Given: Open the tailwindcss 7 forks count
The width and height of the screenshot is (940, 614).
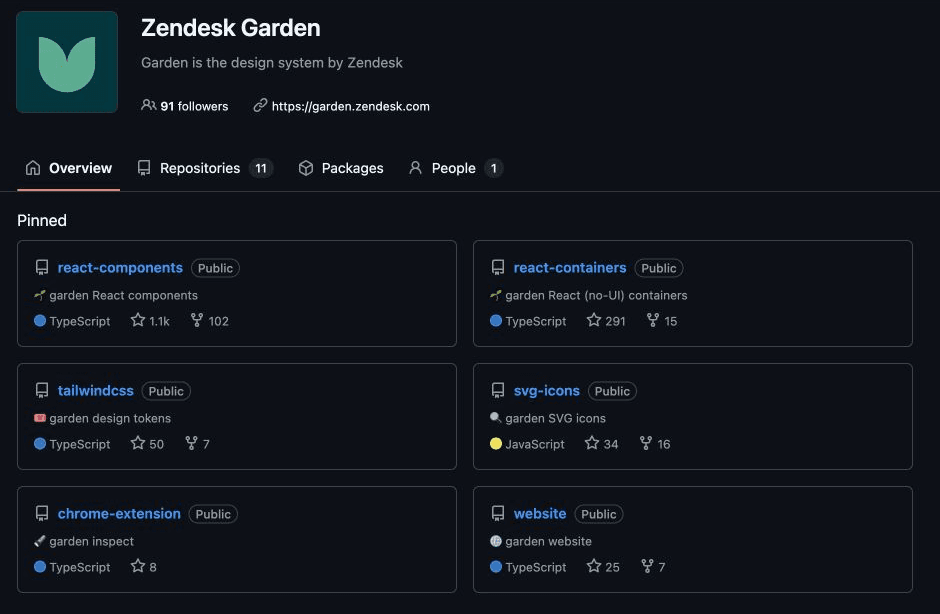Looking at the screenshot, I should pyautogui.click(x=206, y=444).
